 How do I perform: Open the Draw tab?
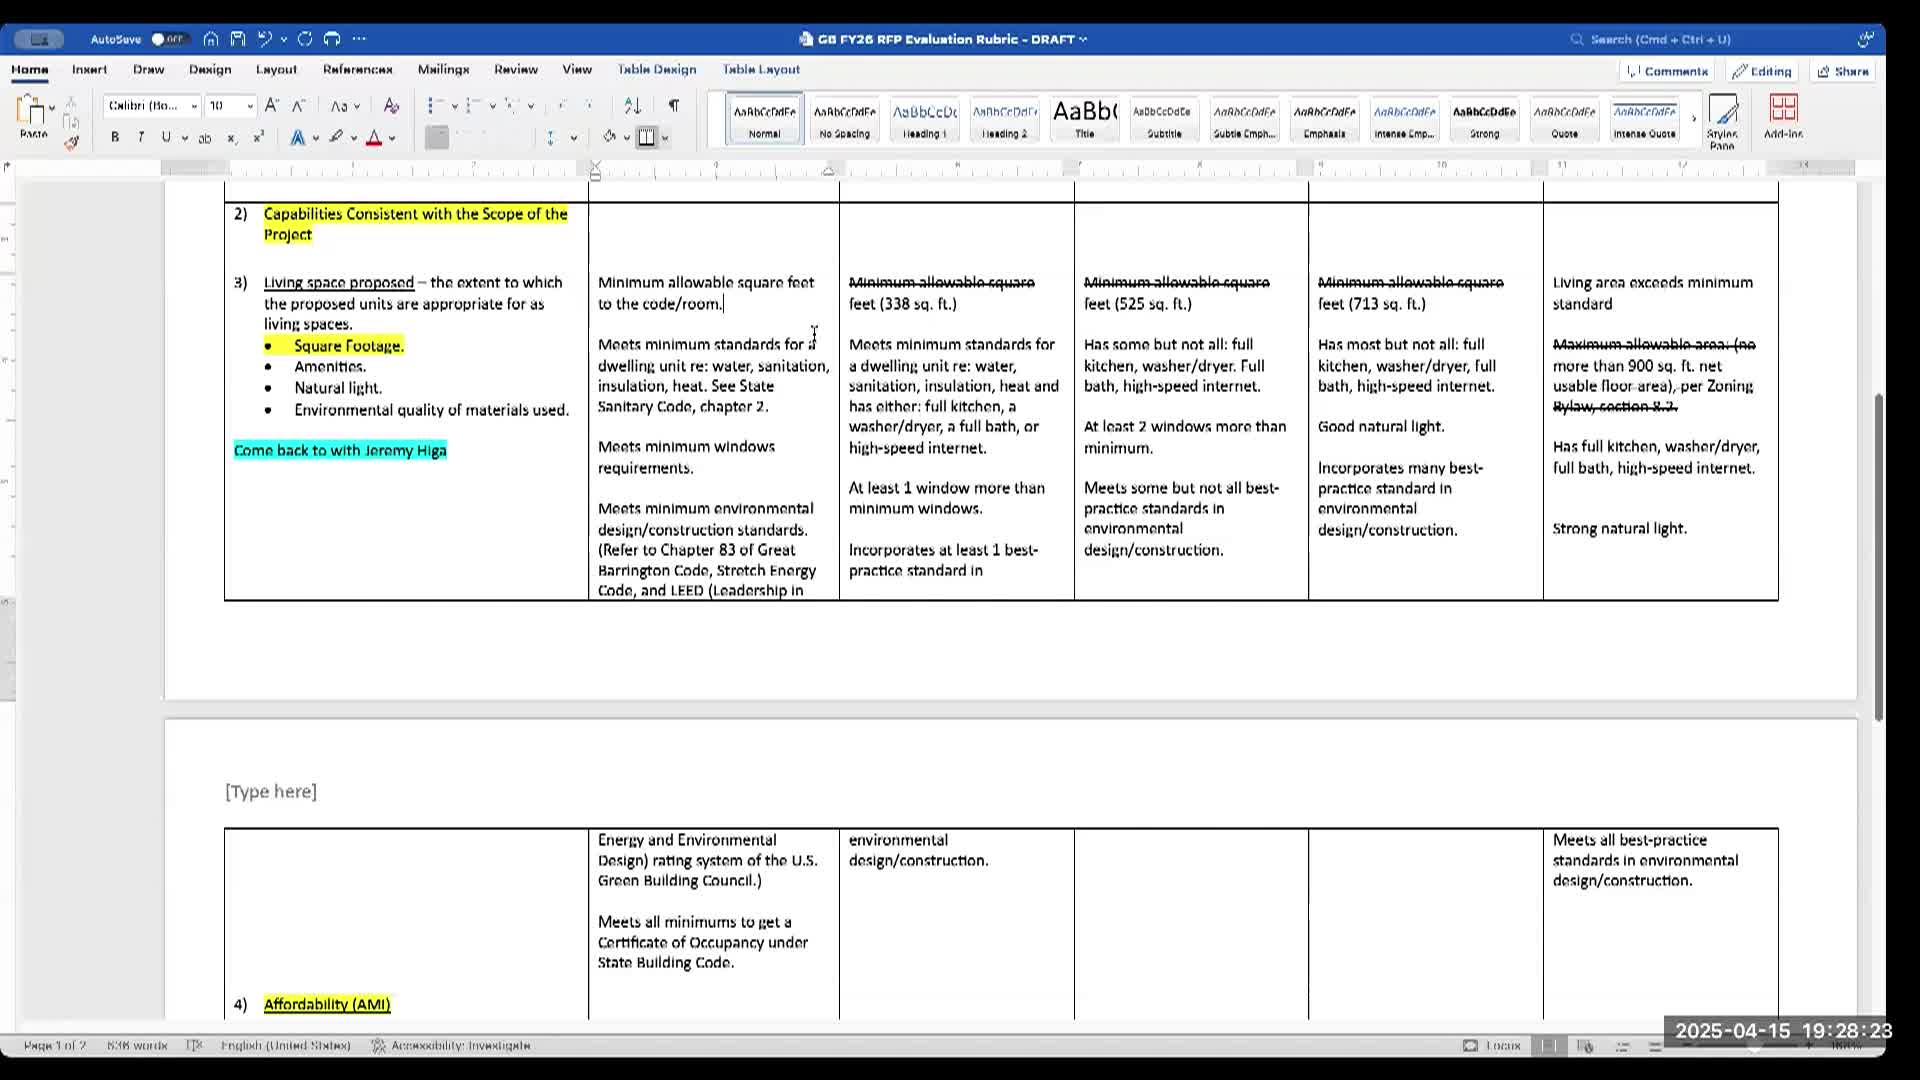pos(148,70)
